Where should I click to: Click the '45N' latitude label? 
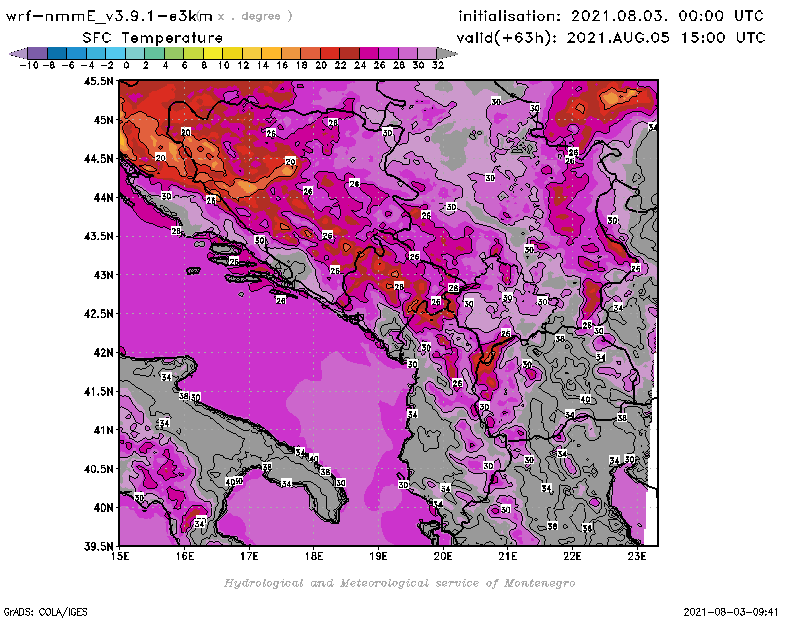pyautogui.click(x=103, y=120)
